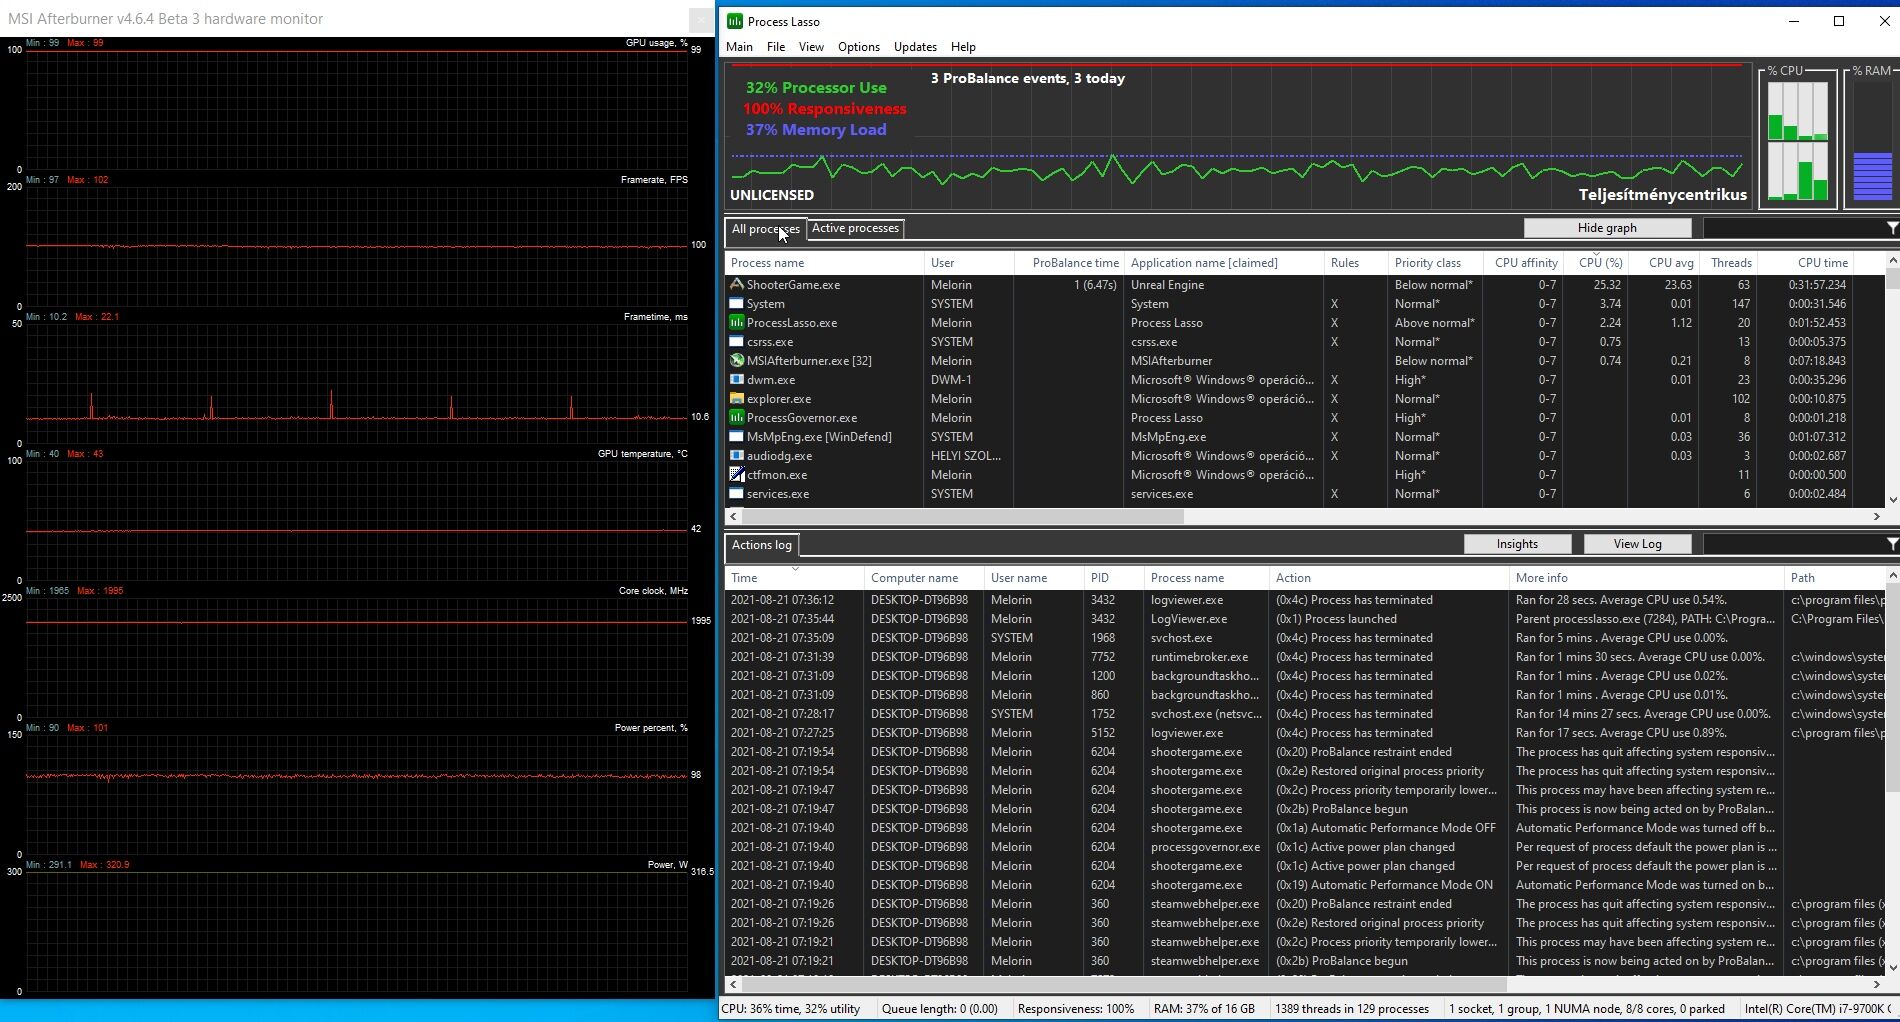
Task: Click the ctfmon.exe process icon
Action: point(737,475)
